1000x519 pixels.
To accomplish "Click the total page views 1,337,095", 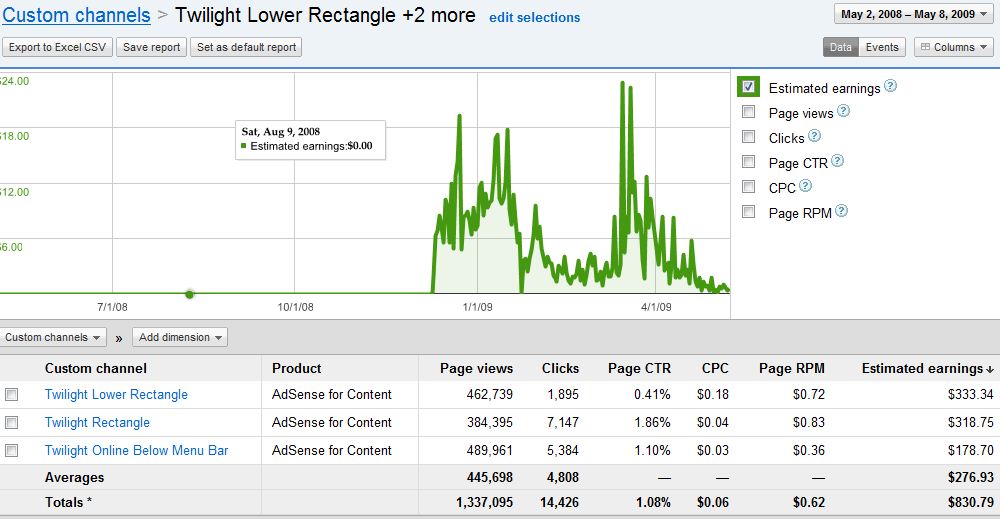I will click(x=484, y=502).
